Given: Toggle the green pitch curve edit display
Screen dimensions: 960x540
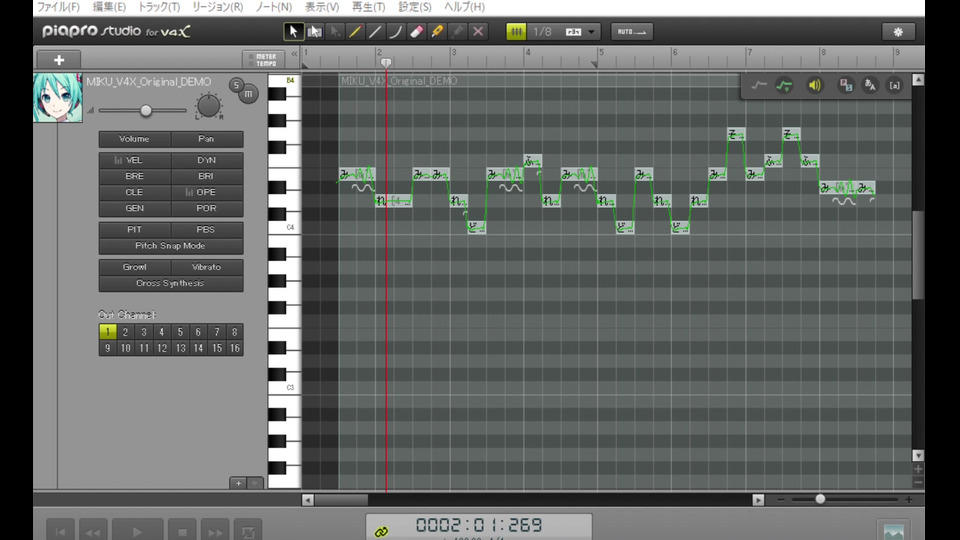Looking at the screenshot, I should coord(784,85).
